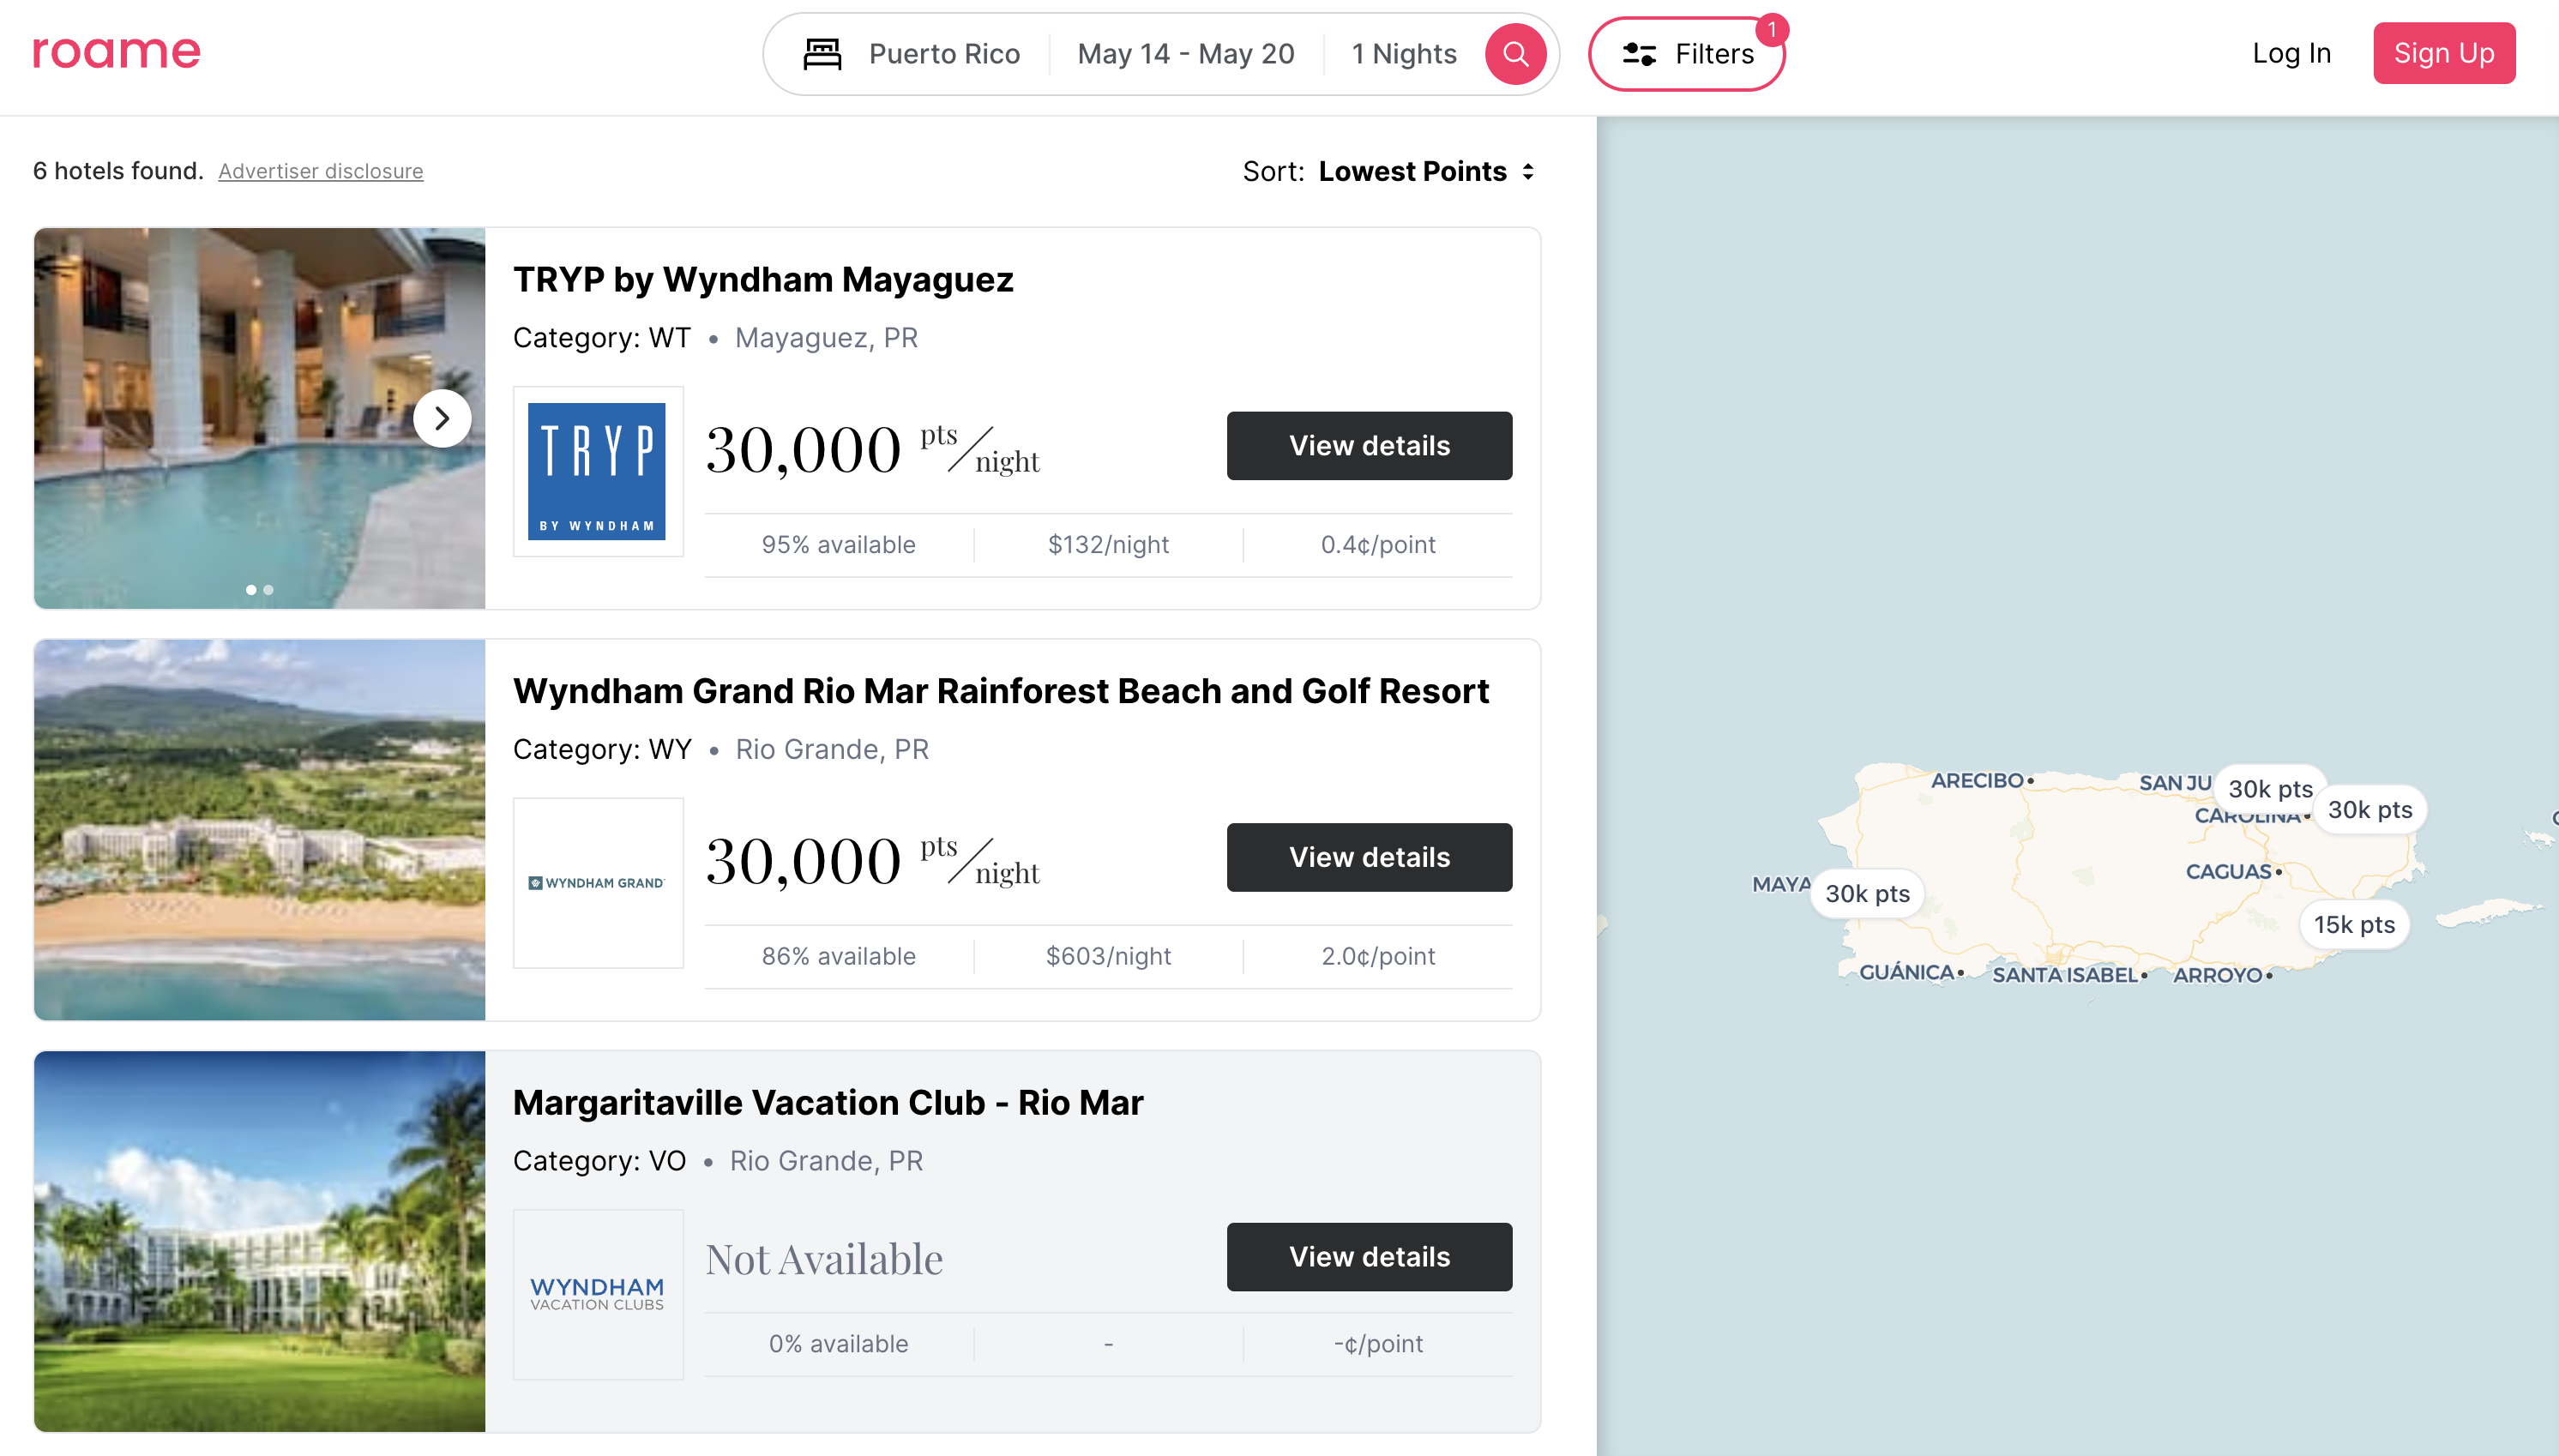Click the TRYP Mayaguez pool photo
The height and width of the screenshot is (1456, 2559).
click(x=259, y=418)
